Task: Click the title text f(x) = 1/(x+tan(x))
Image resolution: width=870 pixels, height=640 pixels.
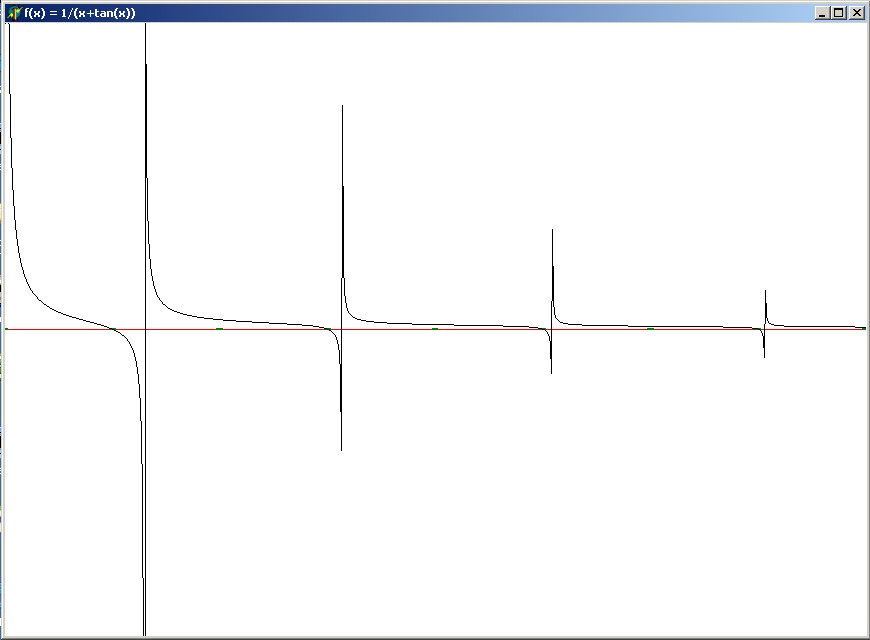Action: [x=80, y=13]
